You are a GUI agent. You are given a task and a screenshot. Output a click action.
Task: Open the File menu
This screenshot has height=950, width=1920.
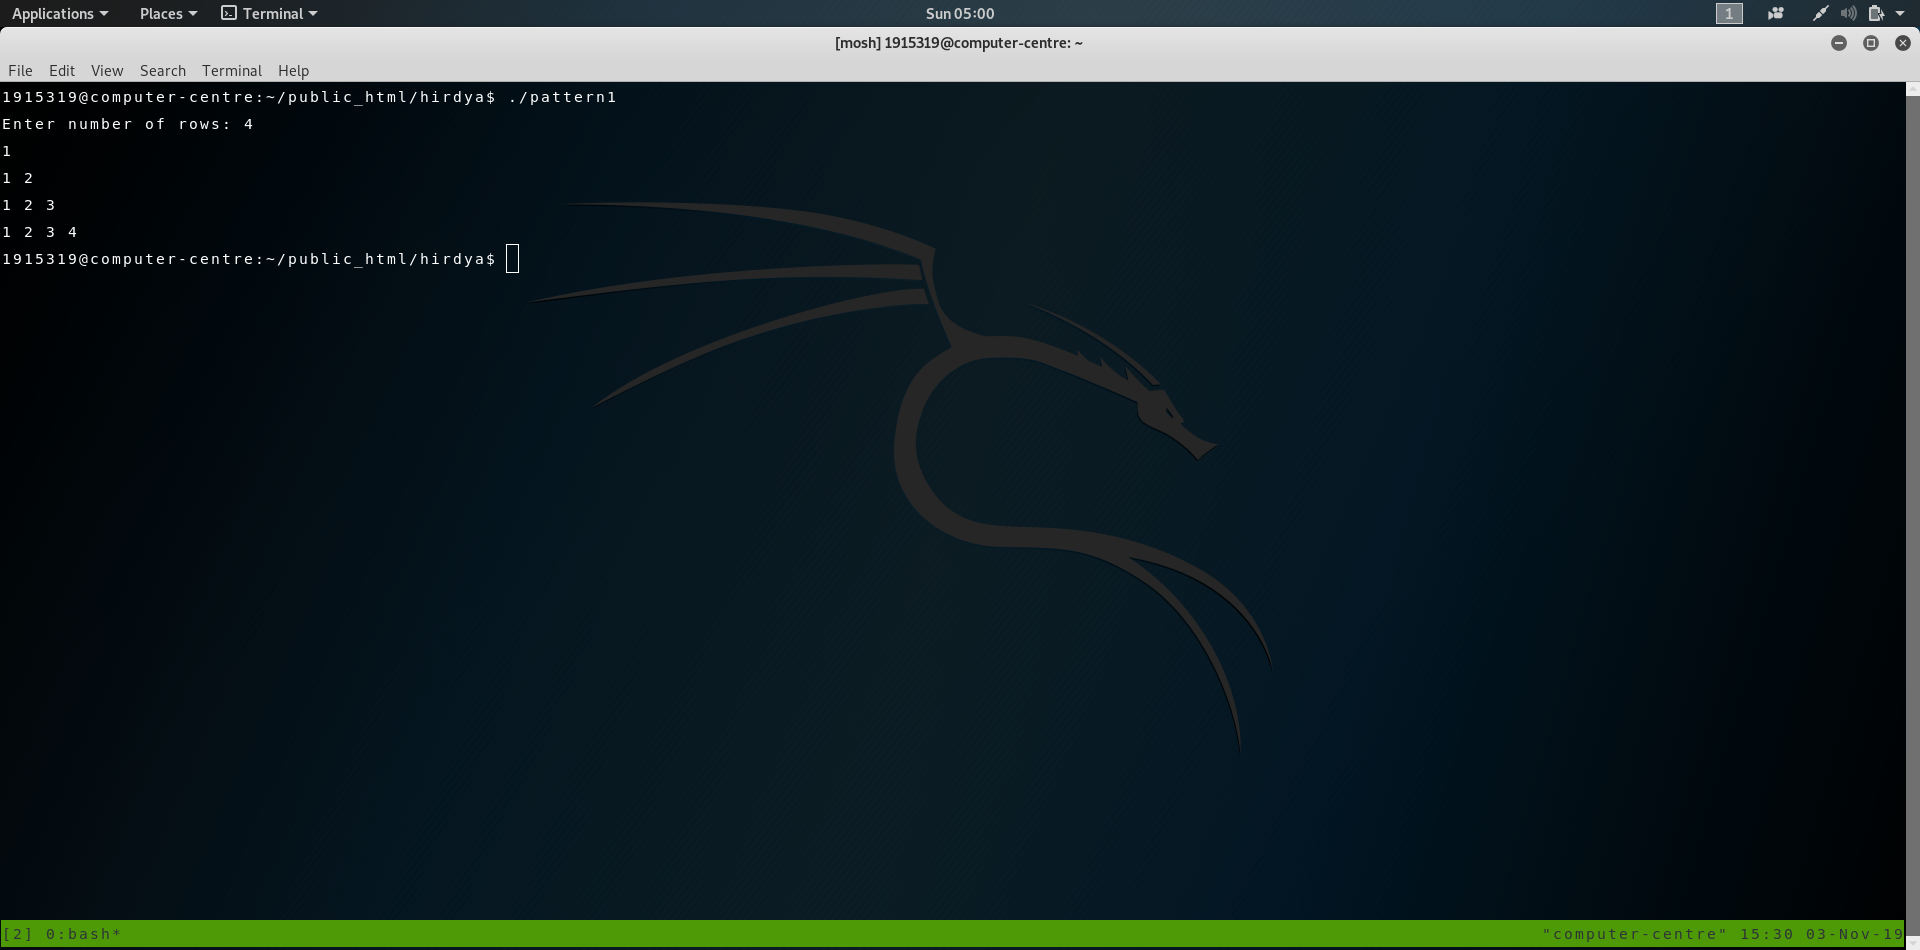coord(20,71)
